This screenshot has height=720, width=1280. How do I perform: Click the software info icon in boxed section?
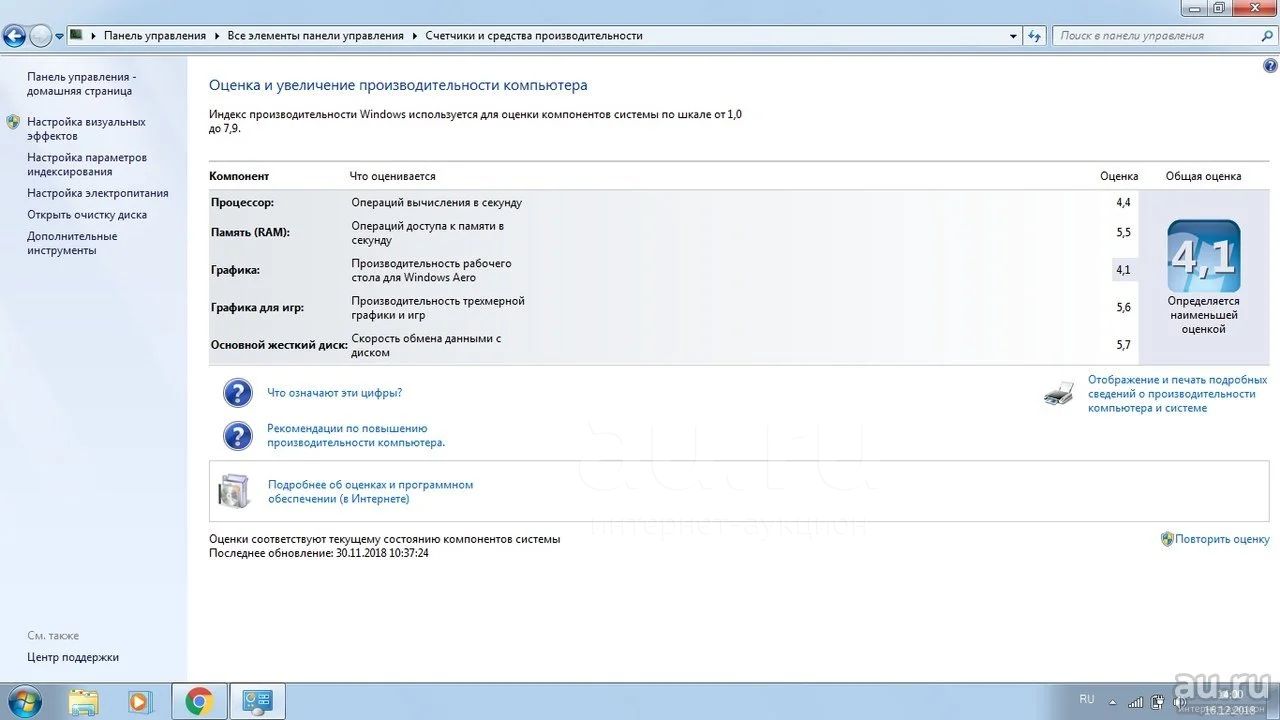tap(234, 490)
